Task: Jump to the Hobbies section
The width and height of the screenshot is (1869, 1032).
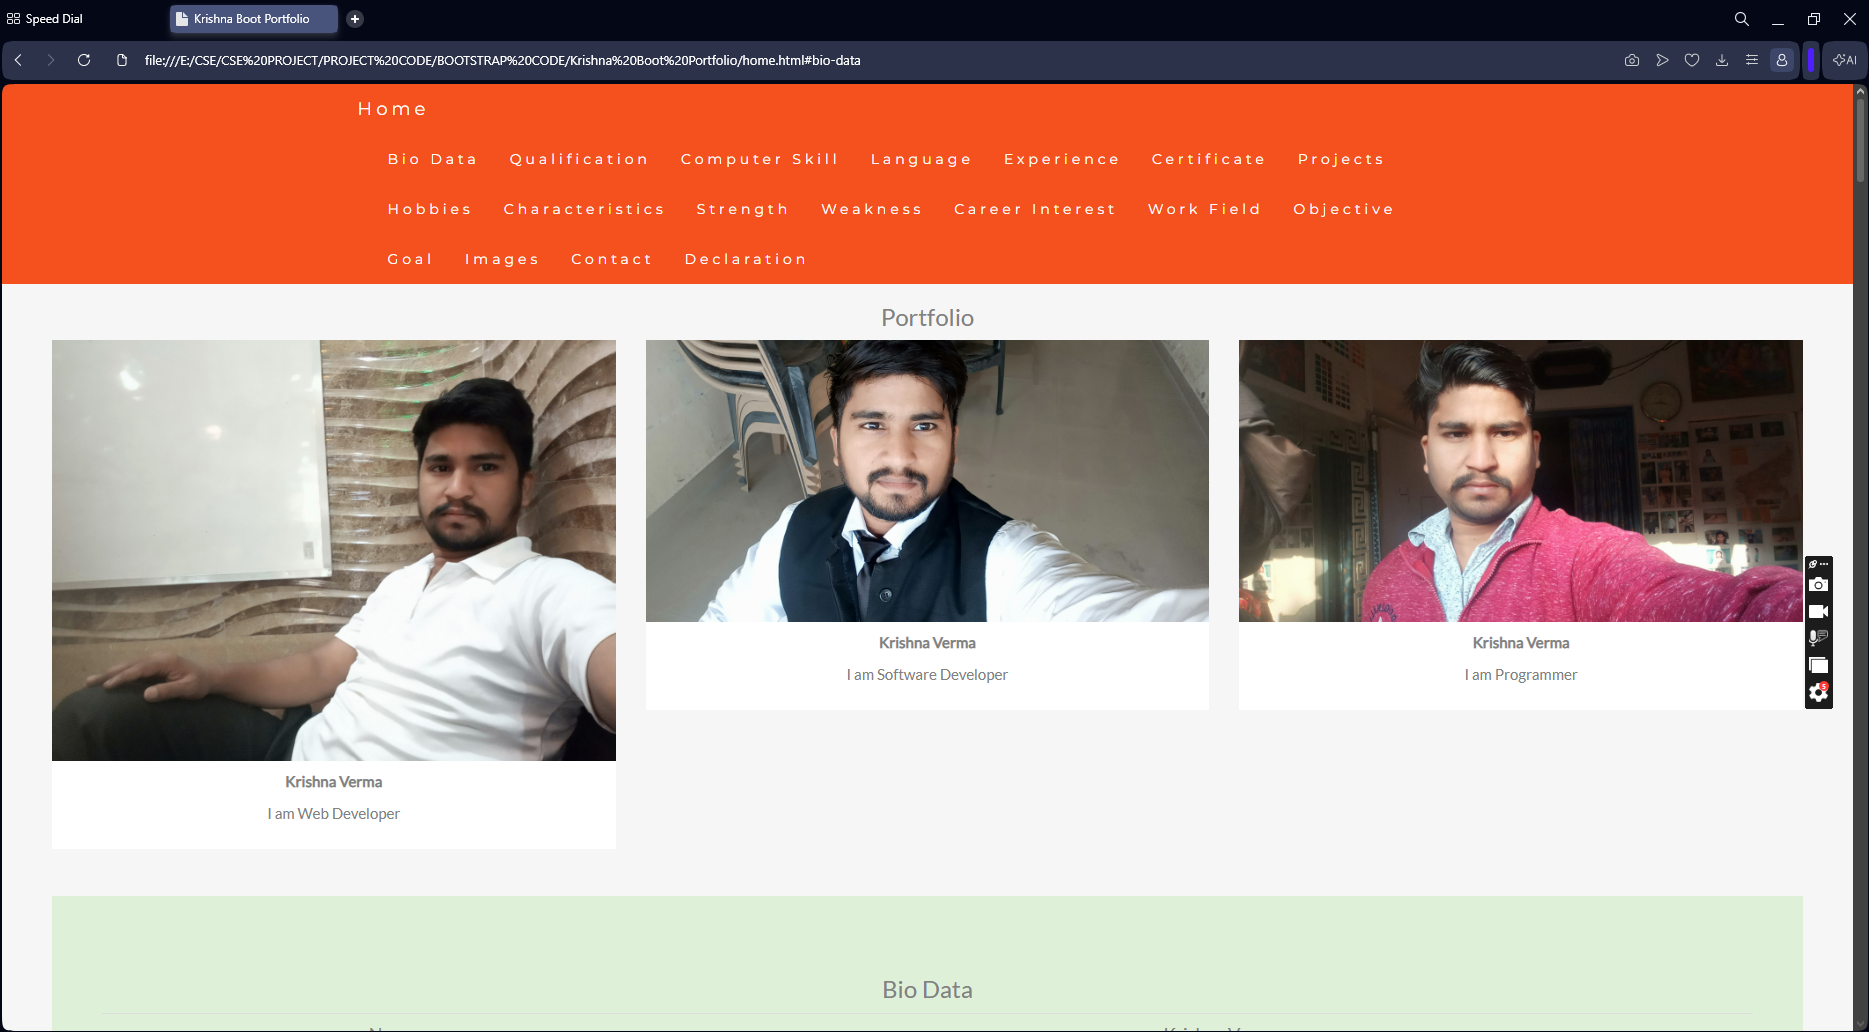Action: pos(430,209)
